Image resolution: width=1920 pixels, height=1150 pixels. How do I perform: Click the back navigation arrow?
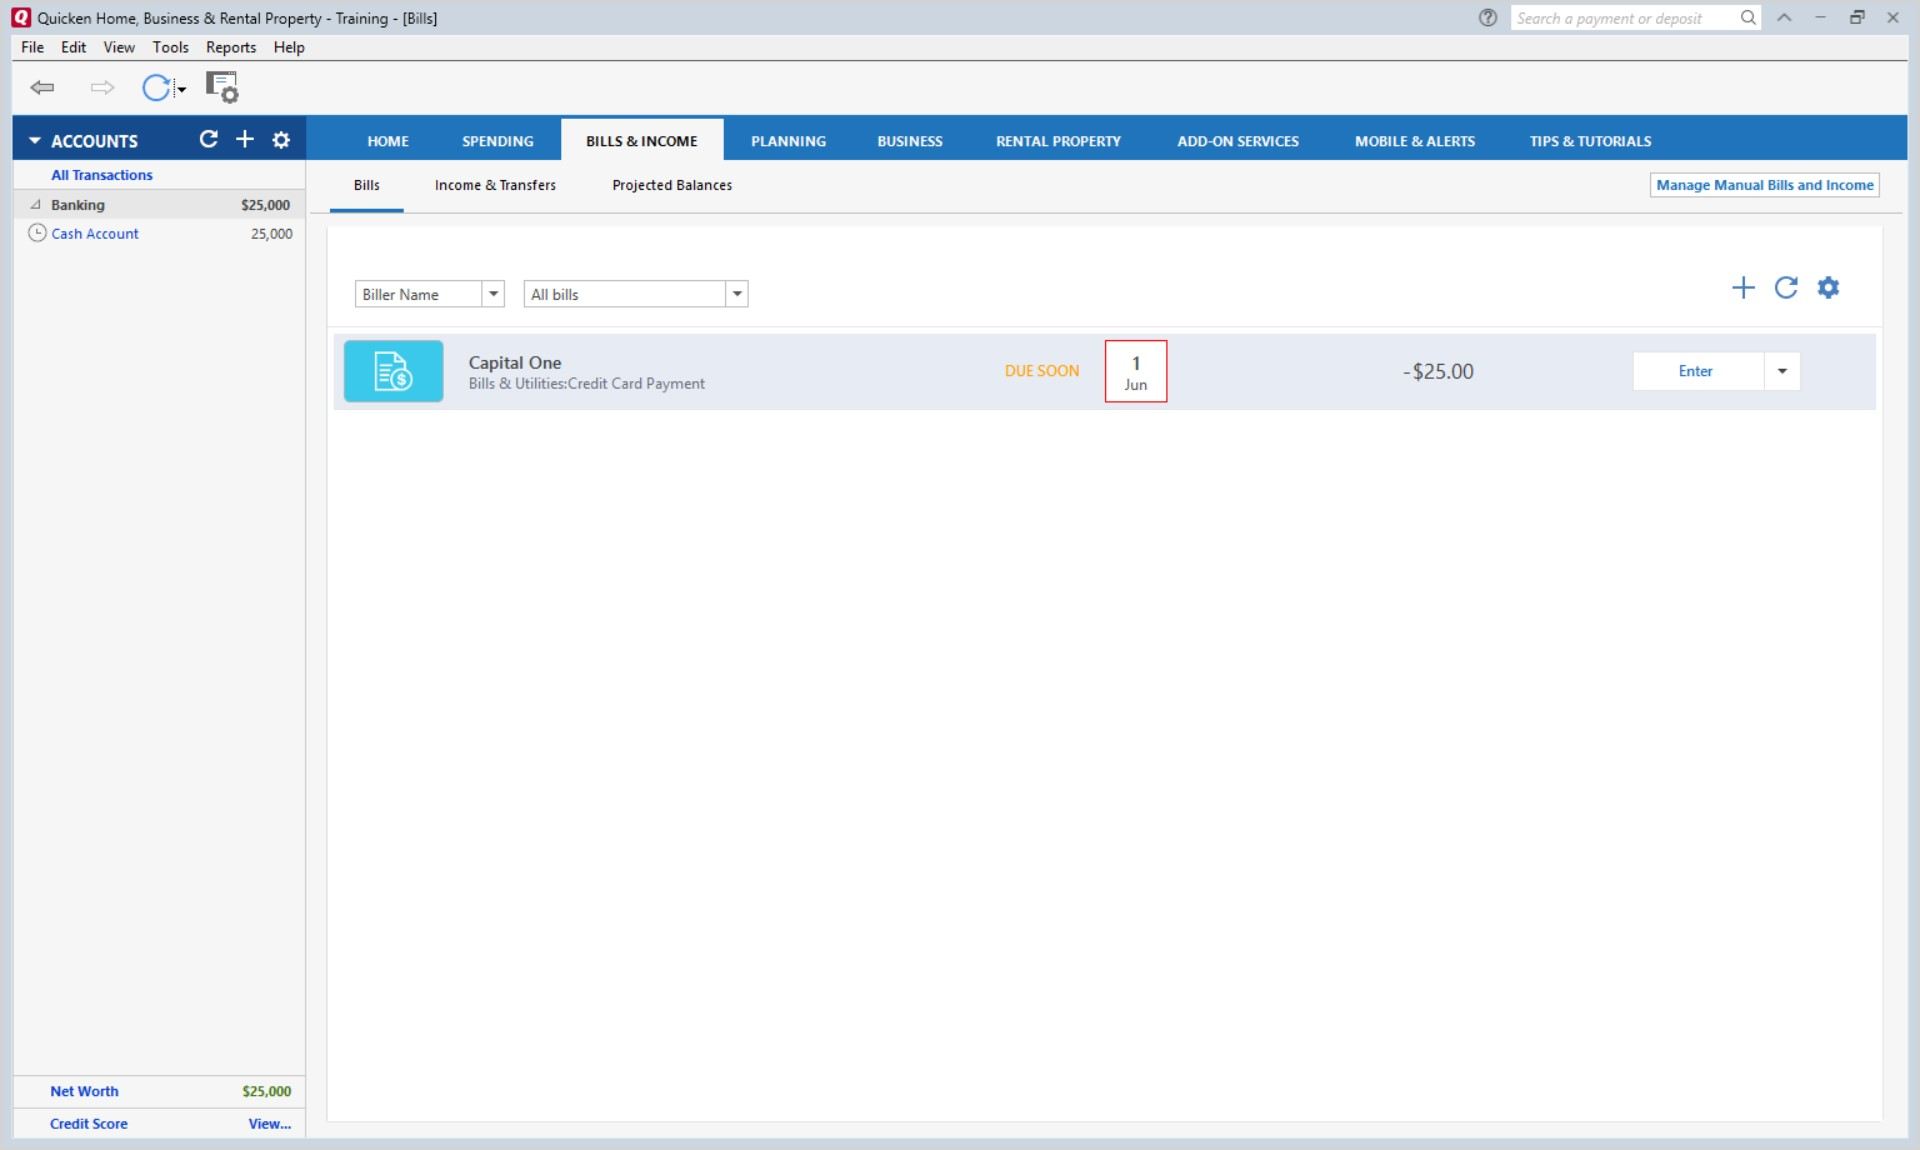tap(42, 88)
